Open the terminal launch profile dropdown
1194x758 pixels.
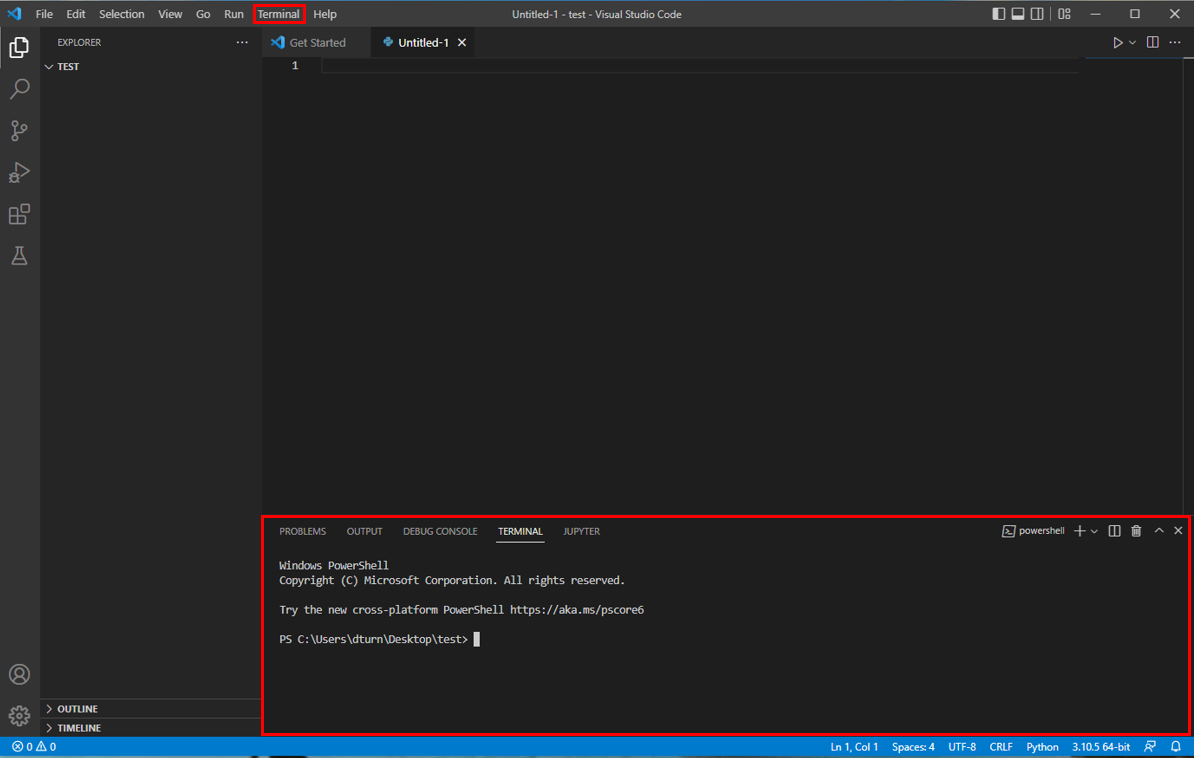point(1092,531)
